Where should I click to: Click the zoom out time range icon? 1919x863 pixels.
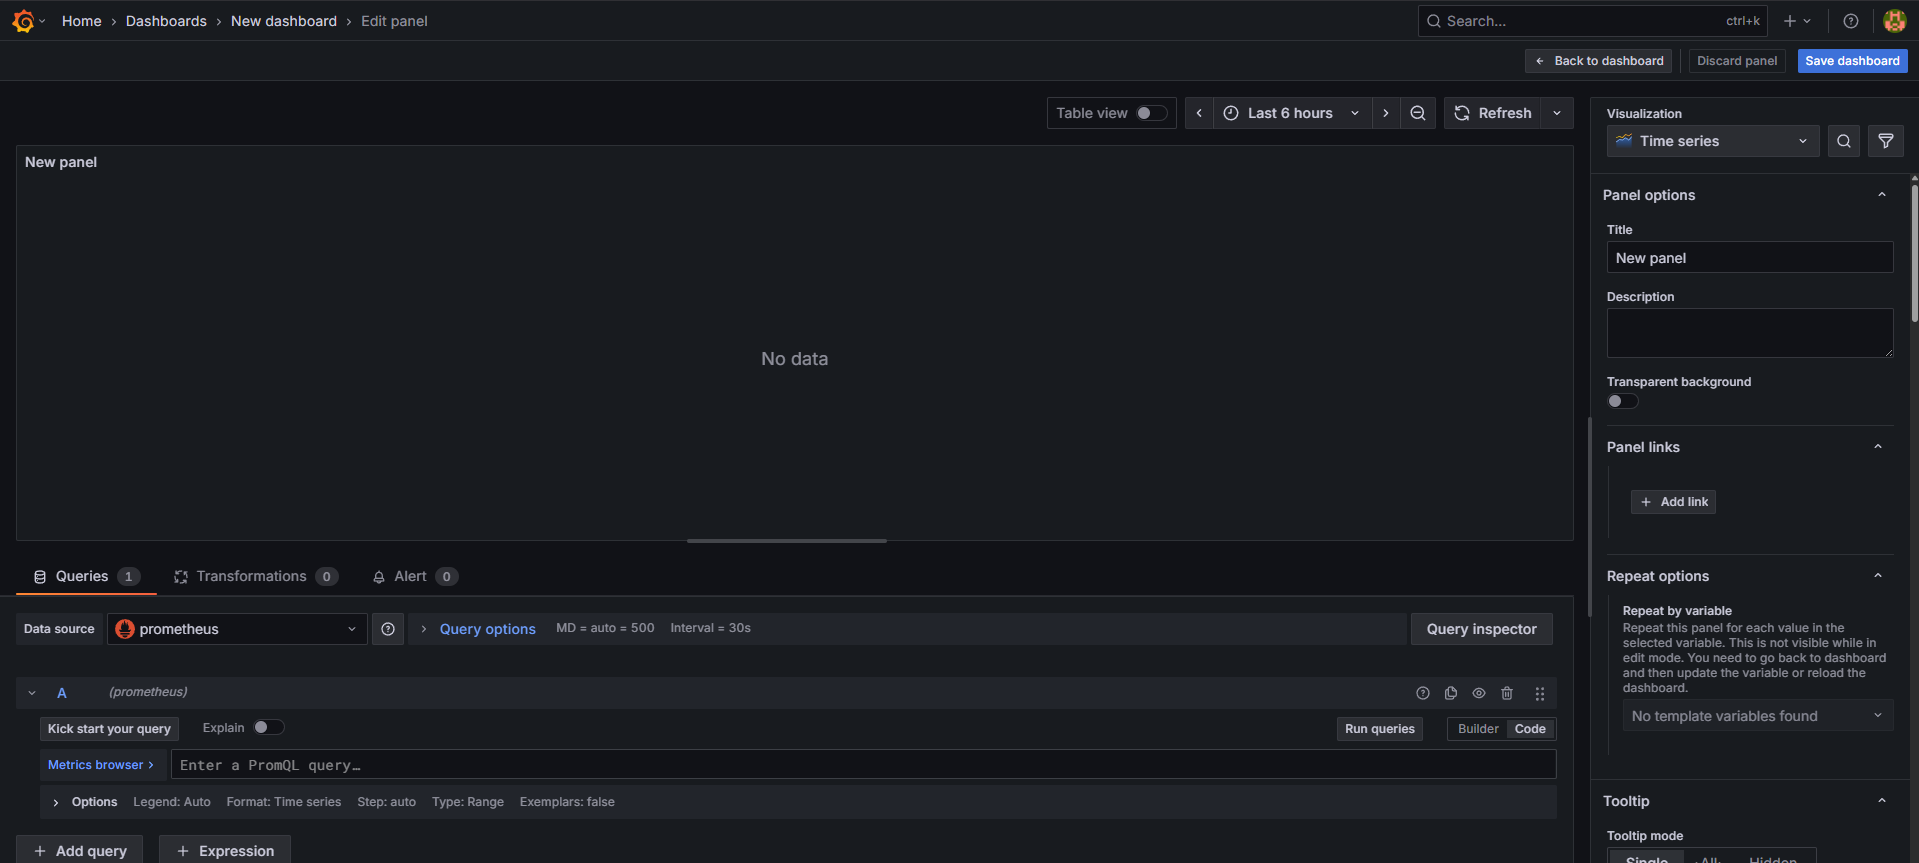click(x=1418, y=113)
